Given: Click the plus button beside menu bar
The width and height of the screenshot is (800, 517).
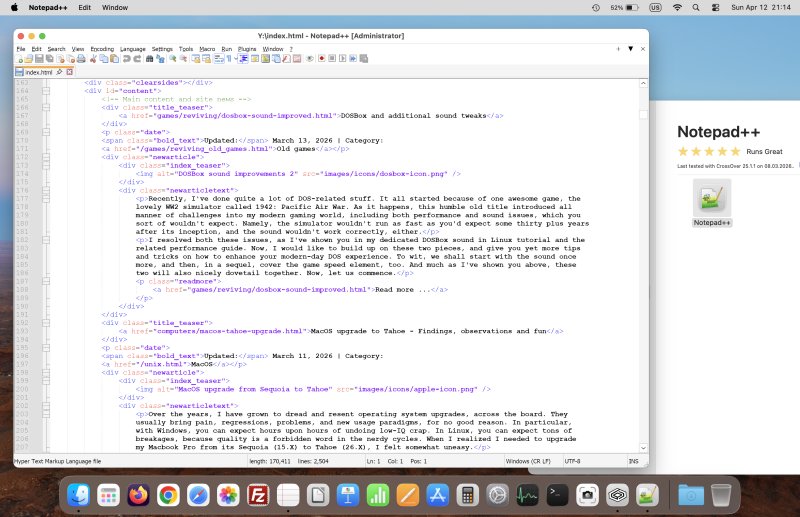Looking at the screenshot, I should [x=618, y=48].
